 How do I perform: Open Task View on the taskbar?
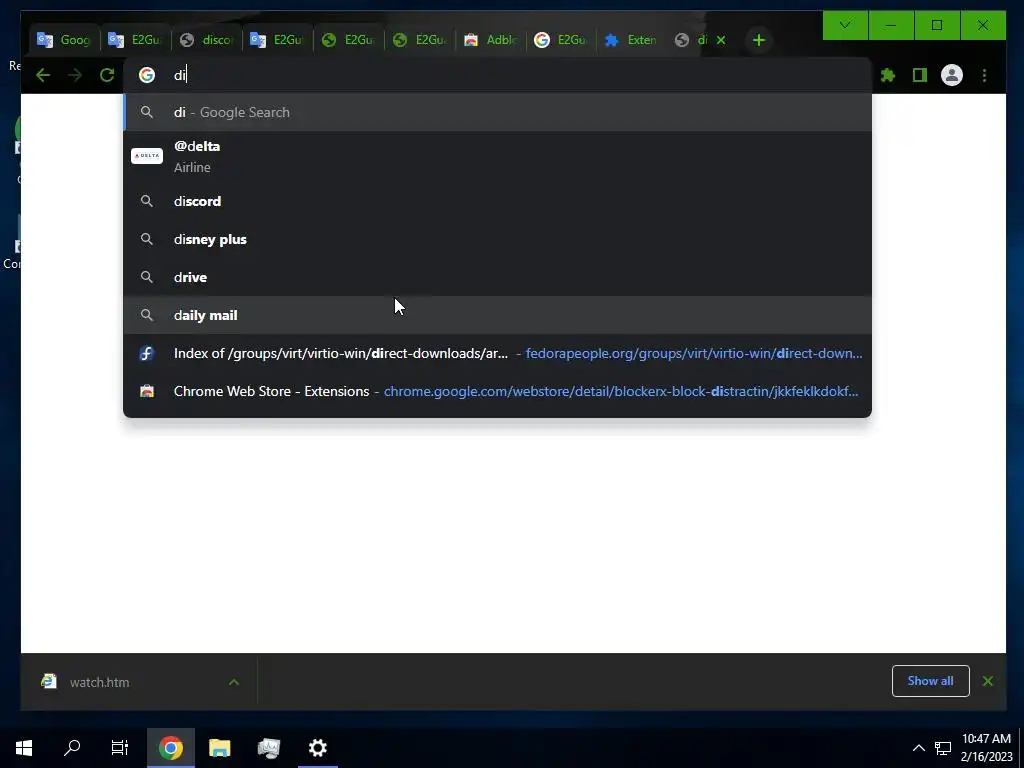click(120, 748)
